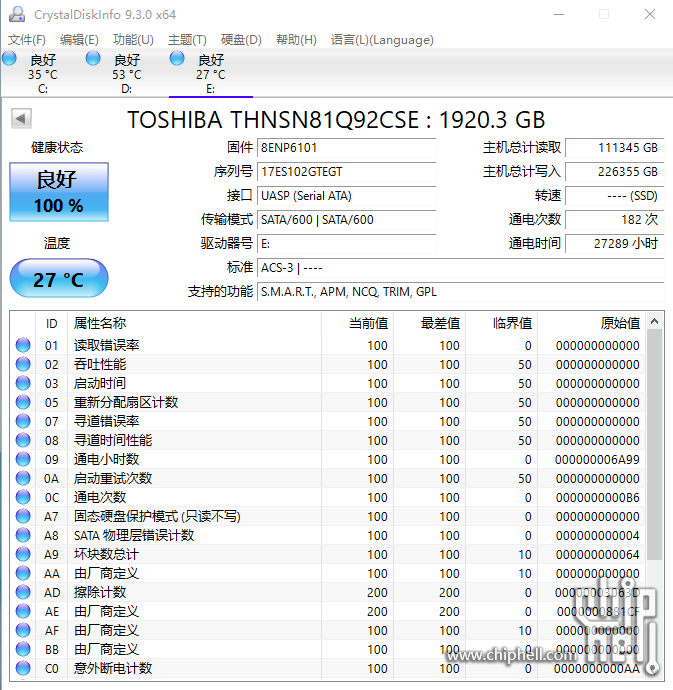Click status orb for attribute 01 读取错误率
The image size is (673, 690).
(x=23, y=345)
